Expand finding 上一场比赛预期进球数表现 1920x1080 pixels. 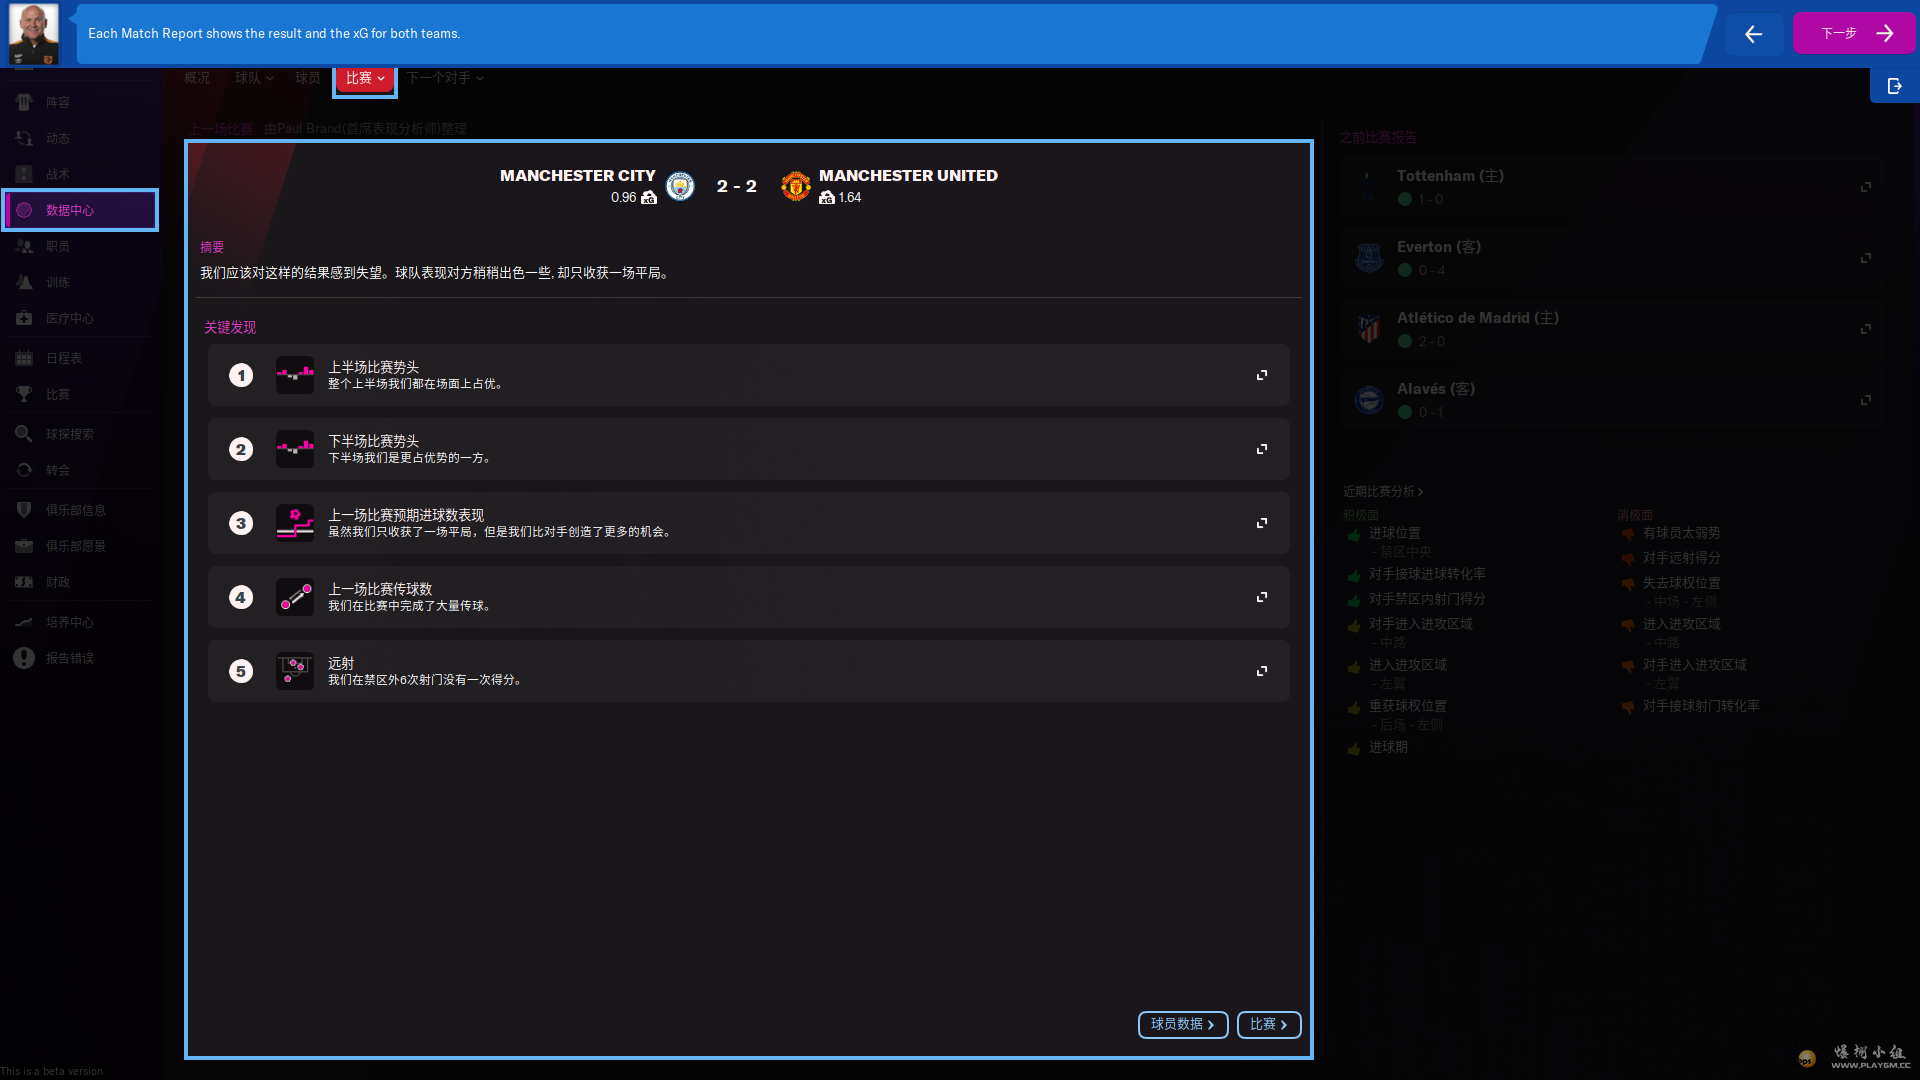(1262, 523)
